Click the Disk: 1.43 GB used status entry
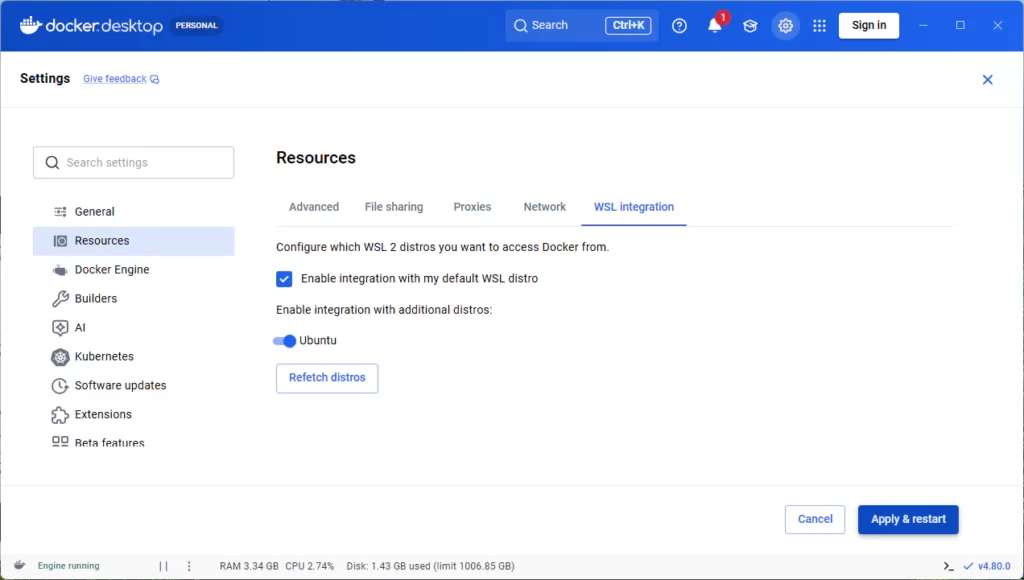Screen dimensions: 1024x580 430,566
